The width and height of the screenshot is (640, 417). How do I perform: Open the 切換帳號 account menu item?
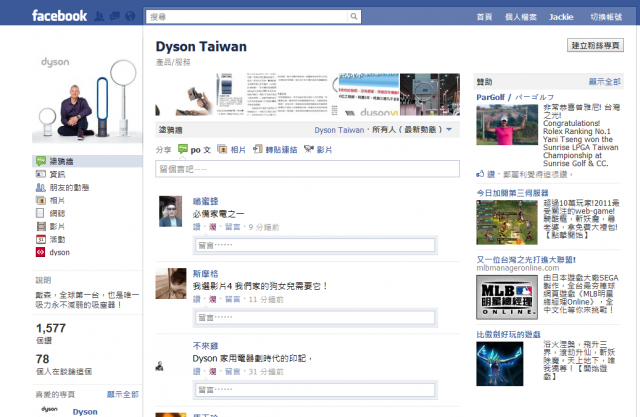[x=606, y=17]
